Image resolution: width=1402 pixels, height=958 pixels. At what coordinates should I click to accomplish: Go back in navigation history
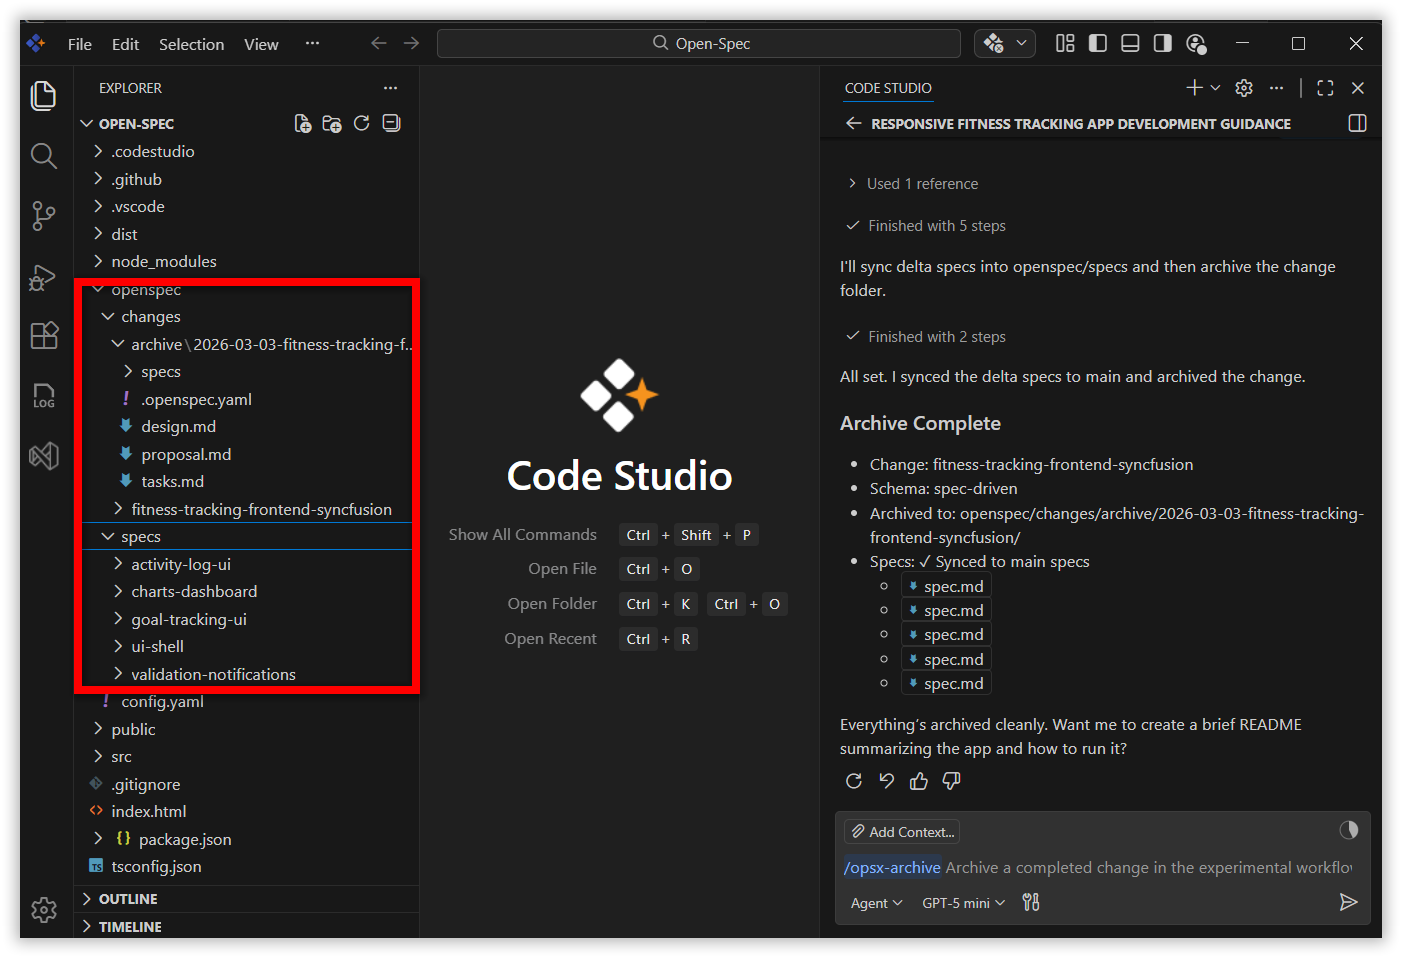(x=379, y=43)
